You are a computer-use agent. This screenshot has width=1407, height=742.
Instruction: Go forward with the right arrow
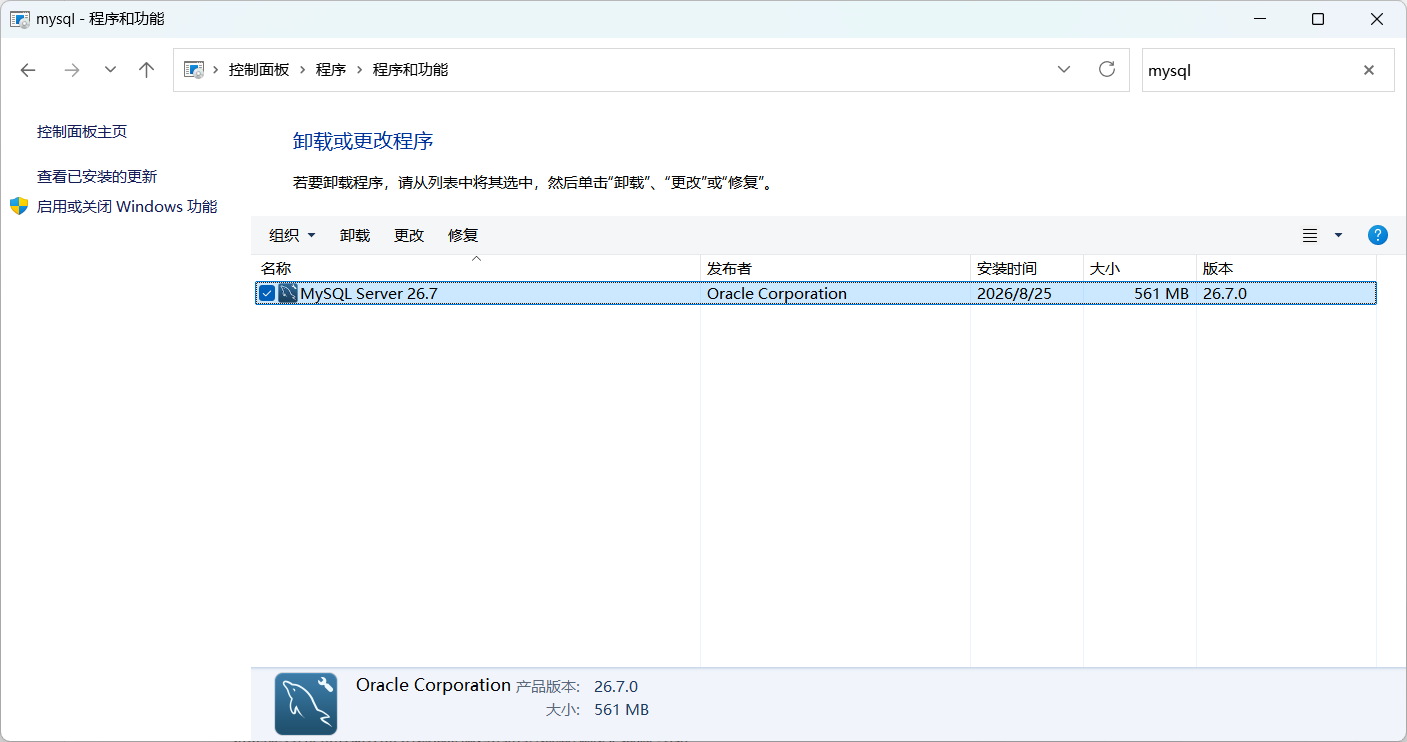71,70
